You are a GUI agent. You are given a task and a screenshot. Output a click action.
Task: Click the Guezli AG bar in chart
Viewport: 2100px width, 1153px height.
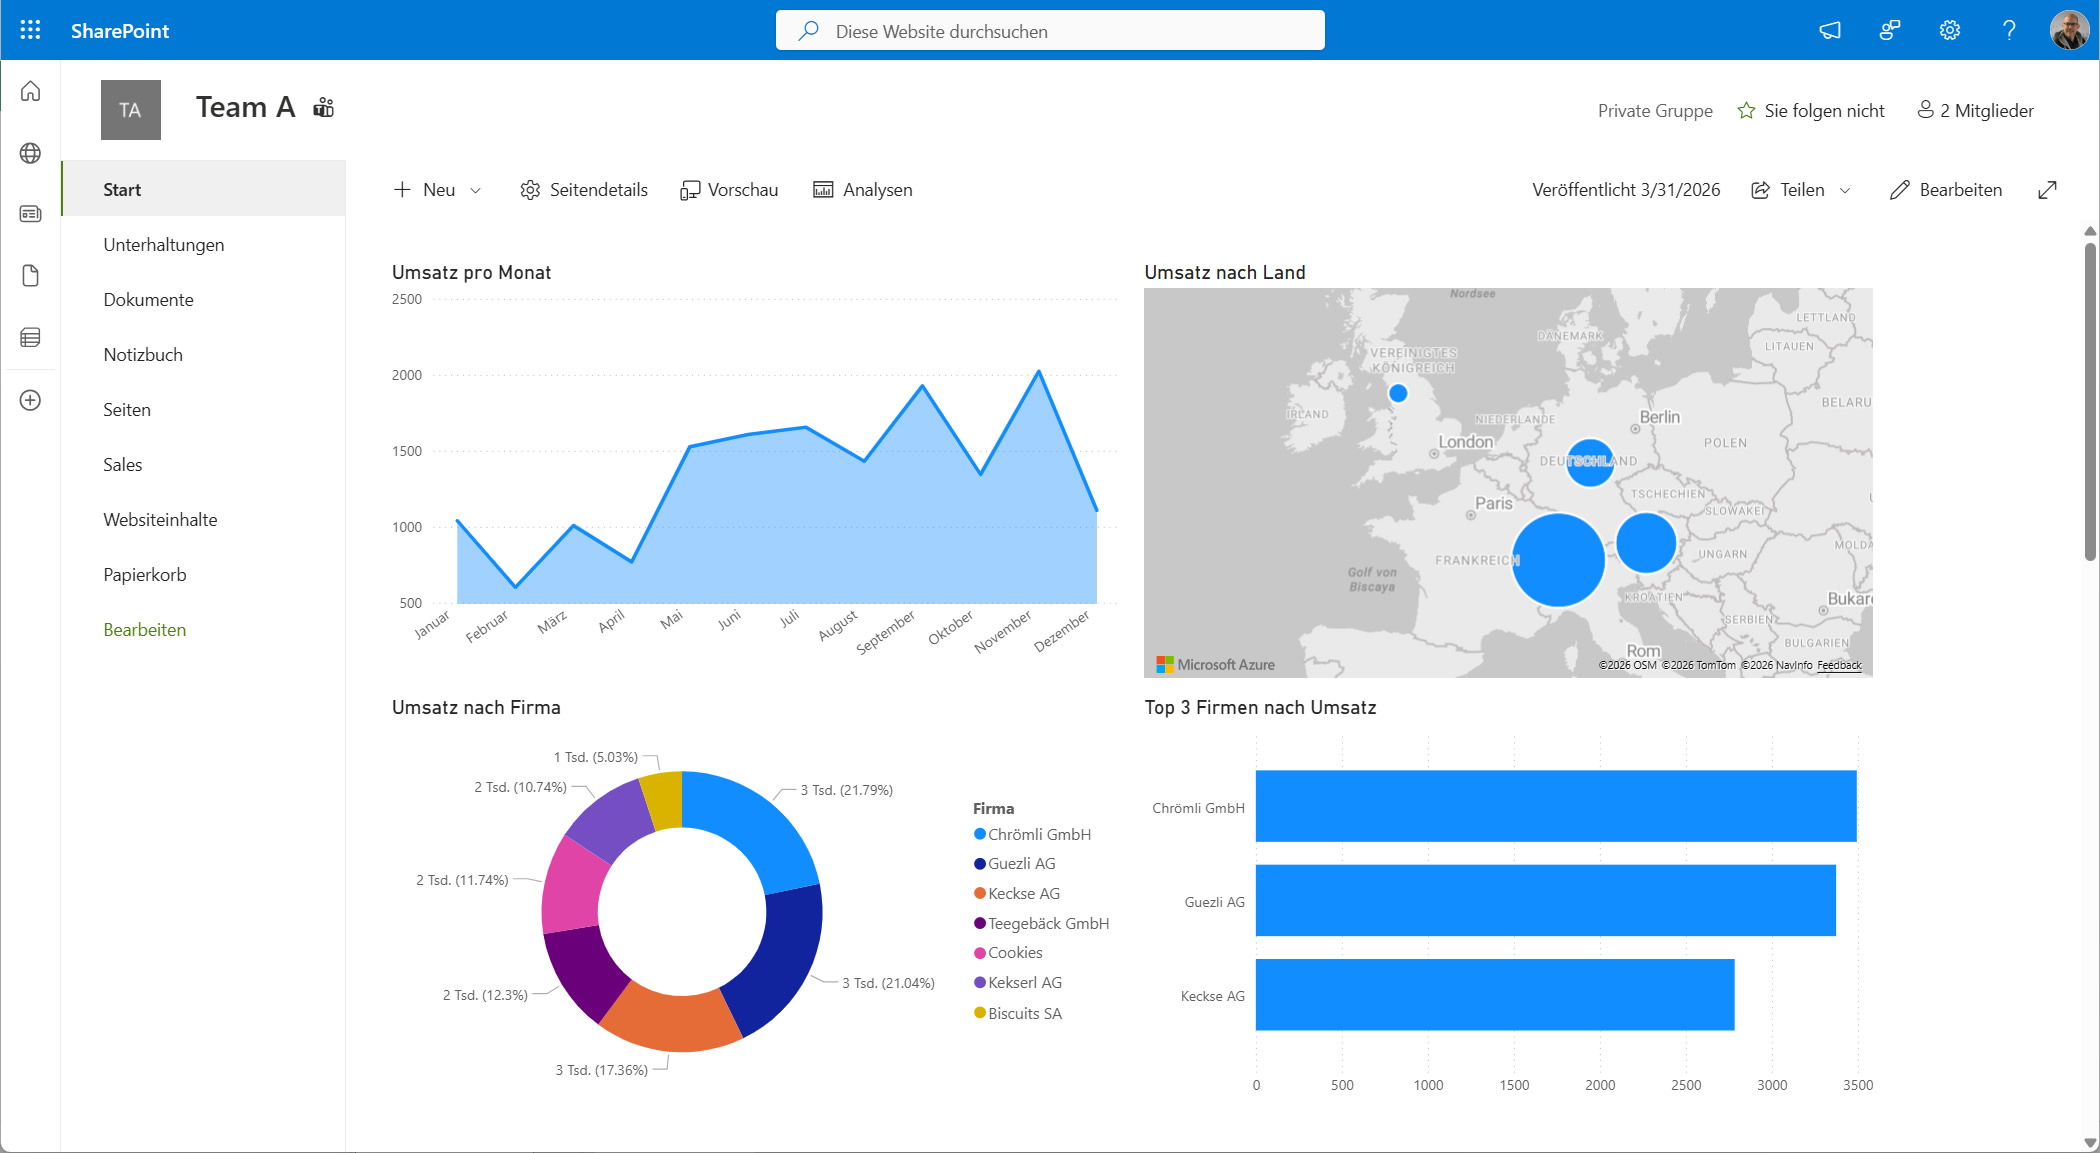[1545, 900]
